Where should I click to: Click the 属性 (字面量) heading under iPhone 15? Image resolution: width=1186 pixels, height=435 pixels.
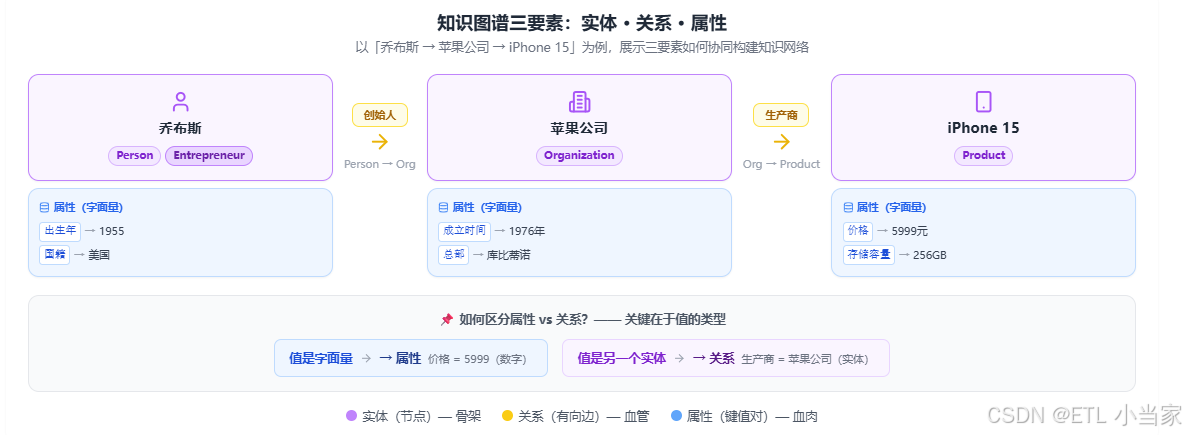point(892,207)
